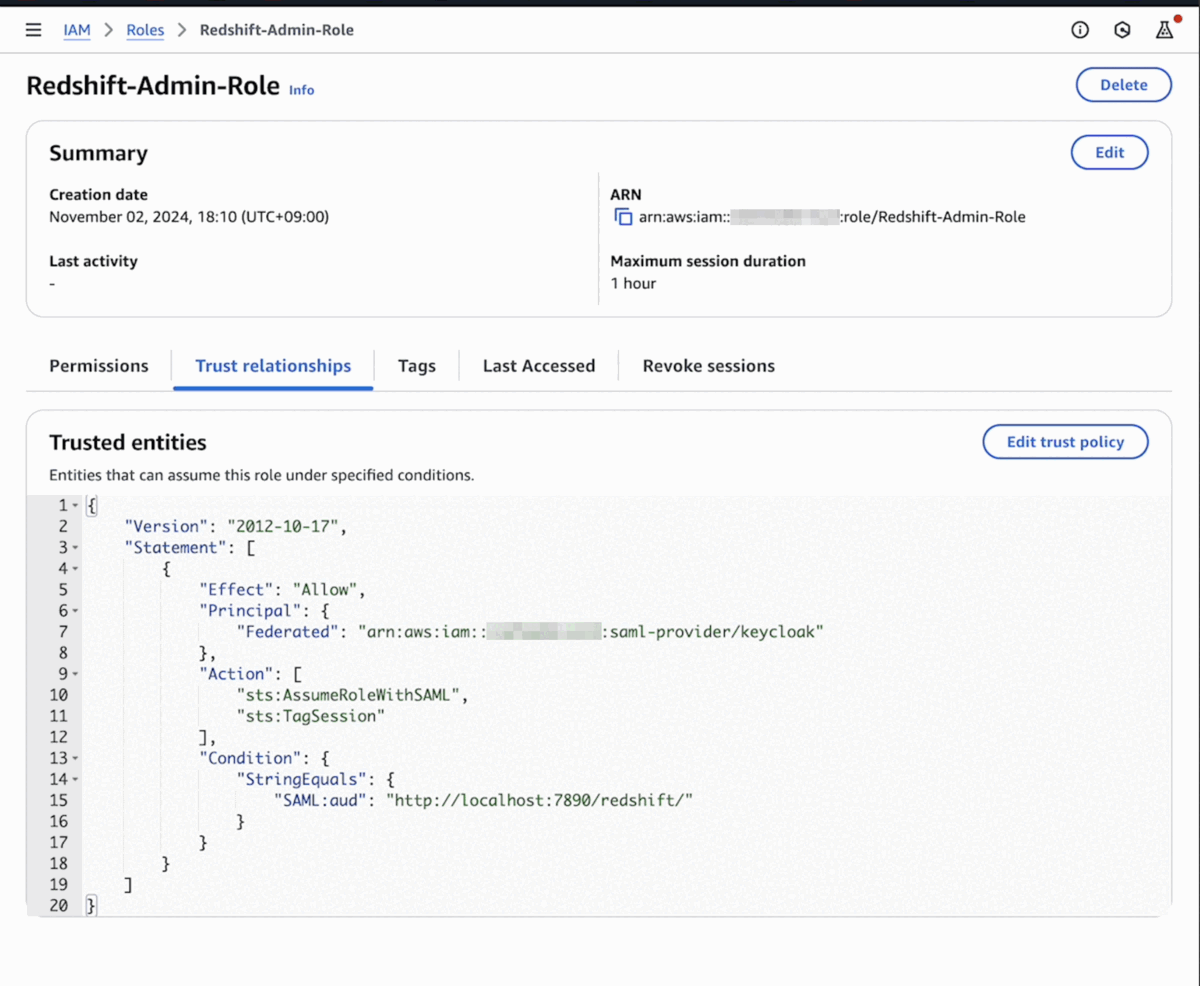Copy the role ARN with copy icon
1200x986 pixels.
tap(623, 217)
